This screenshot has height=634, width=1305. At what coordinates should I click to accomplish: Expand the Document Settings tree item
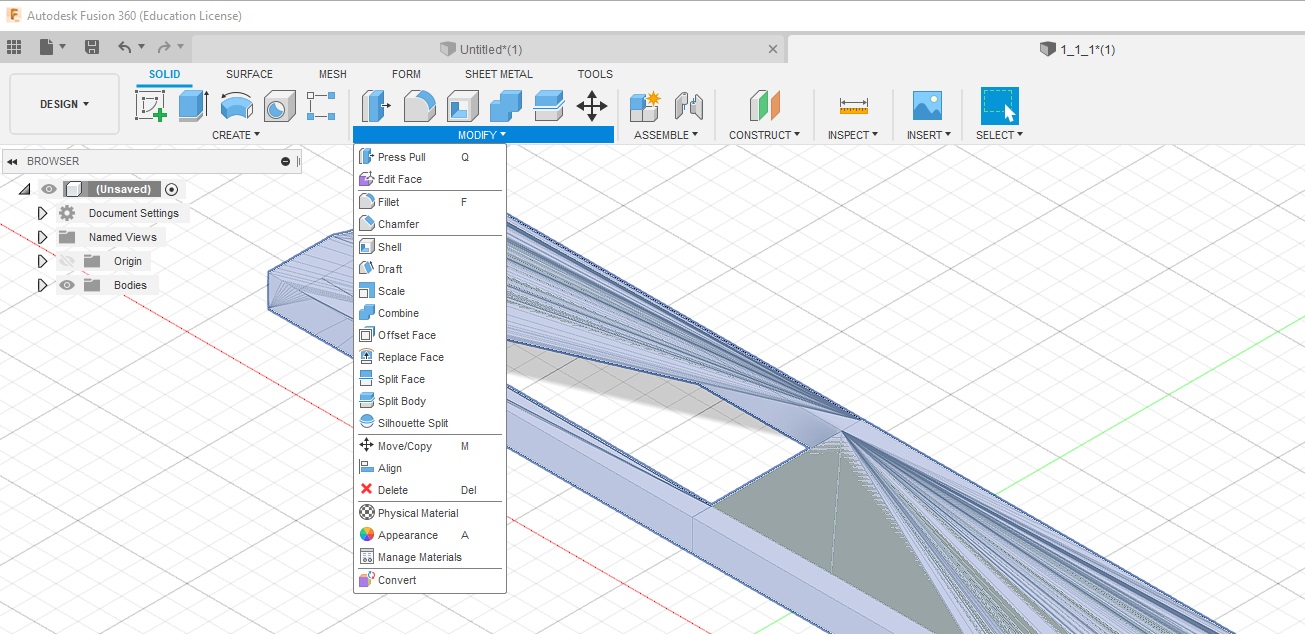tap(41, 213)
